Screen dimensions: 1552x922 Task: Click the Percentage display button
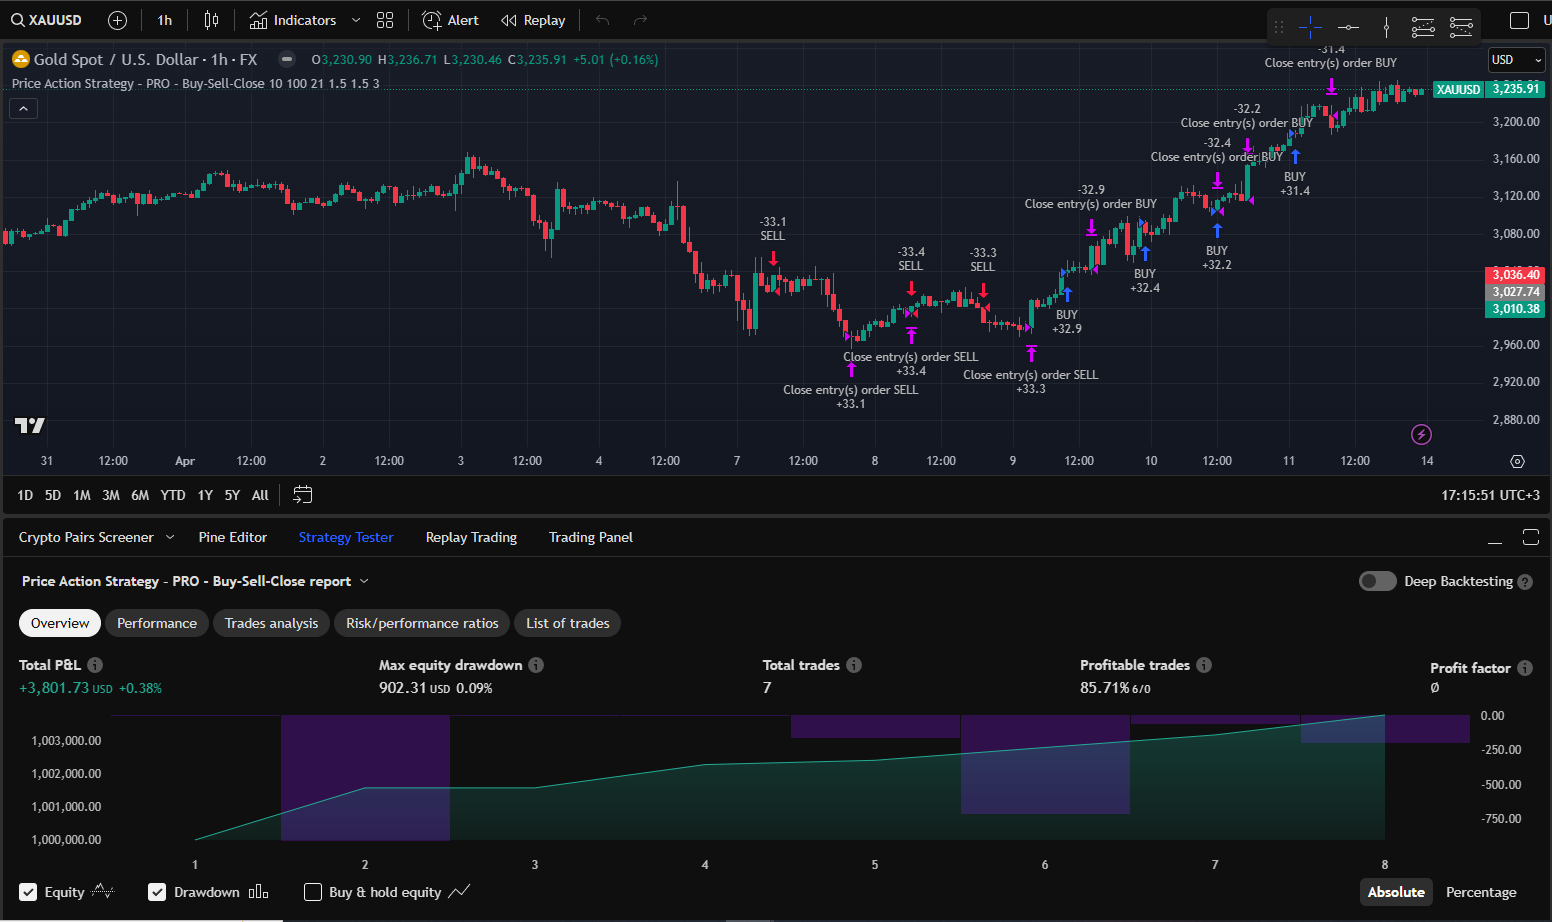point(1481,892)
